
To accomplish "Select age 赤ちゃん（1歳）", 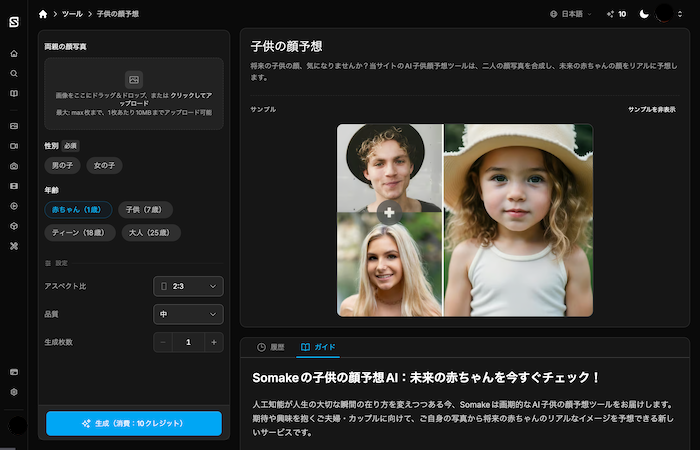I will click(78, 210).
